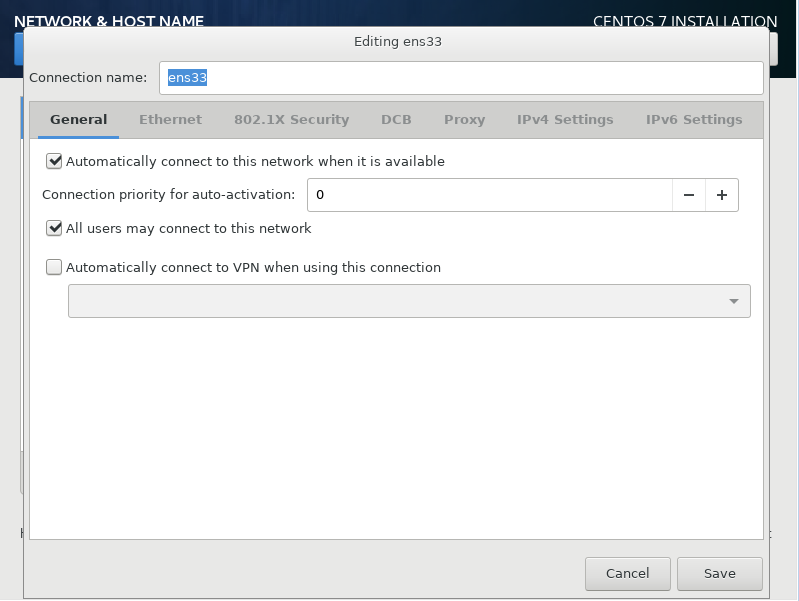The height and width of the screenshot is (601, 799).
Task: Click the Connection name text field
Action: coord(461,78)
